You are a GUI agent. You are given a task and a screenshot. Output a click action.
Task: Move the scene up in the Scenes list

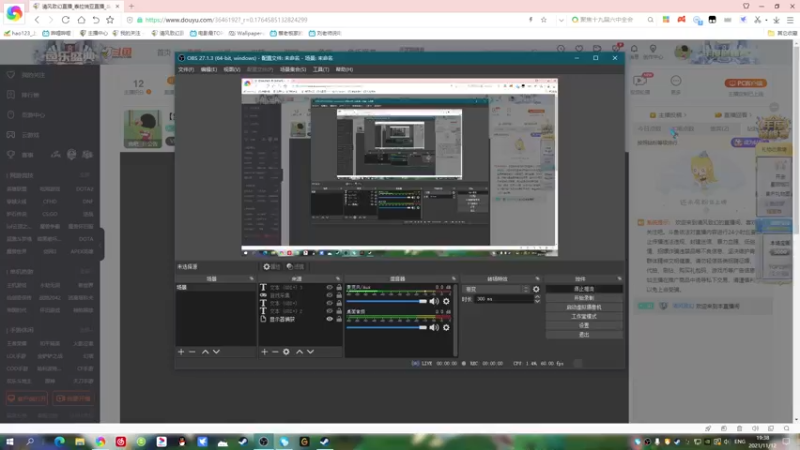pyautogui.click(x=205, y=352)
